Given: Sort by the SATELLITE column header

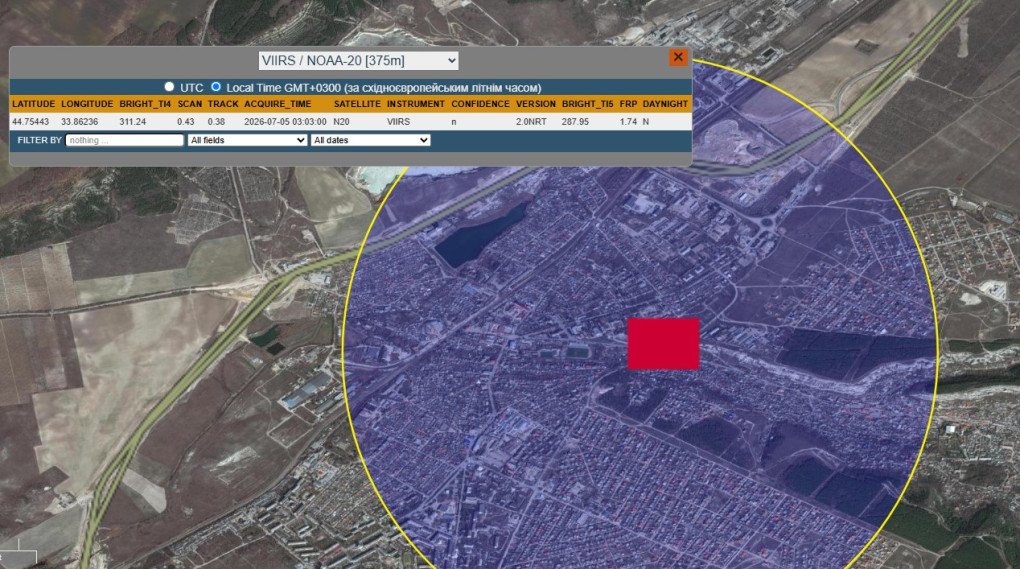Looking at the screenshot, I should click(x=357, y=104).
